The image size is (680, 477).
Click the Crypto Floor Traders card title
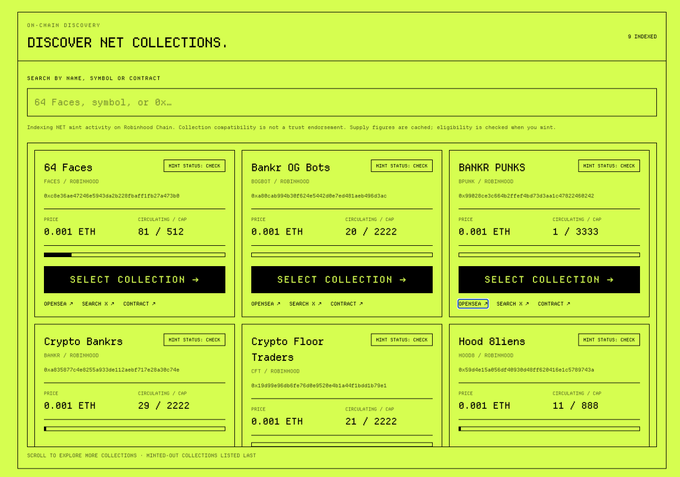pos(288,350)
